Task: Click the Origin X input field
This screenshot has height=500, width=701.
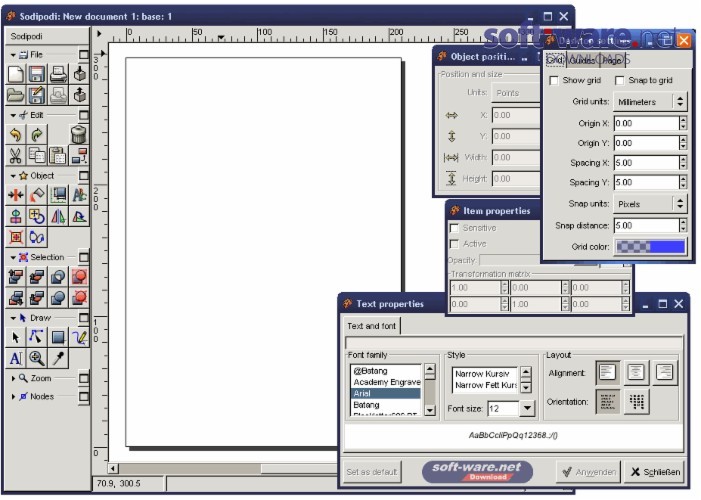Action: 646,123
